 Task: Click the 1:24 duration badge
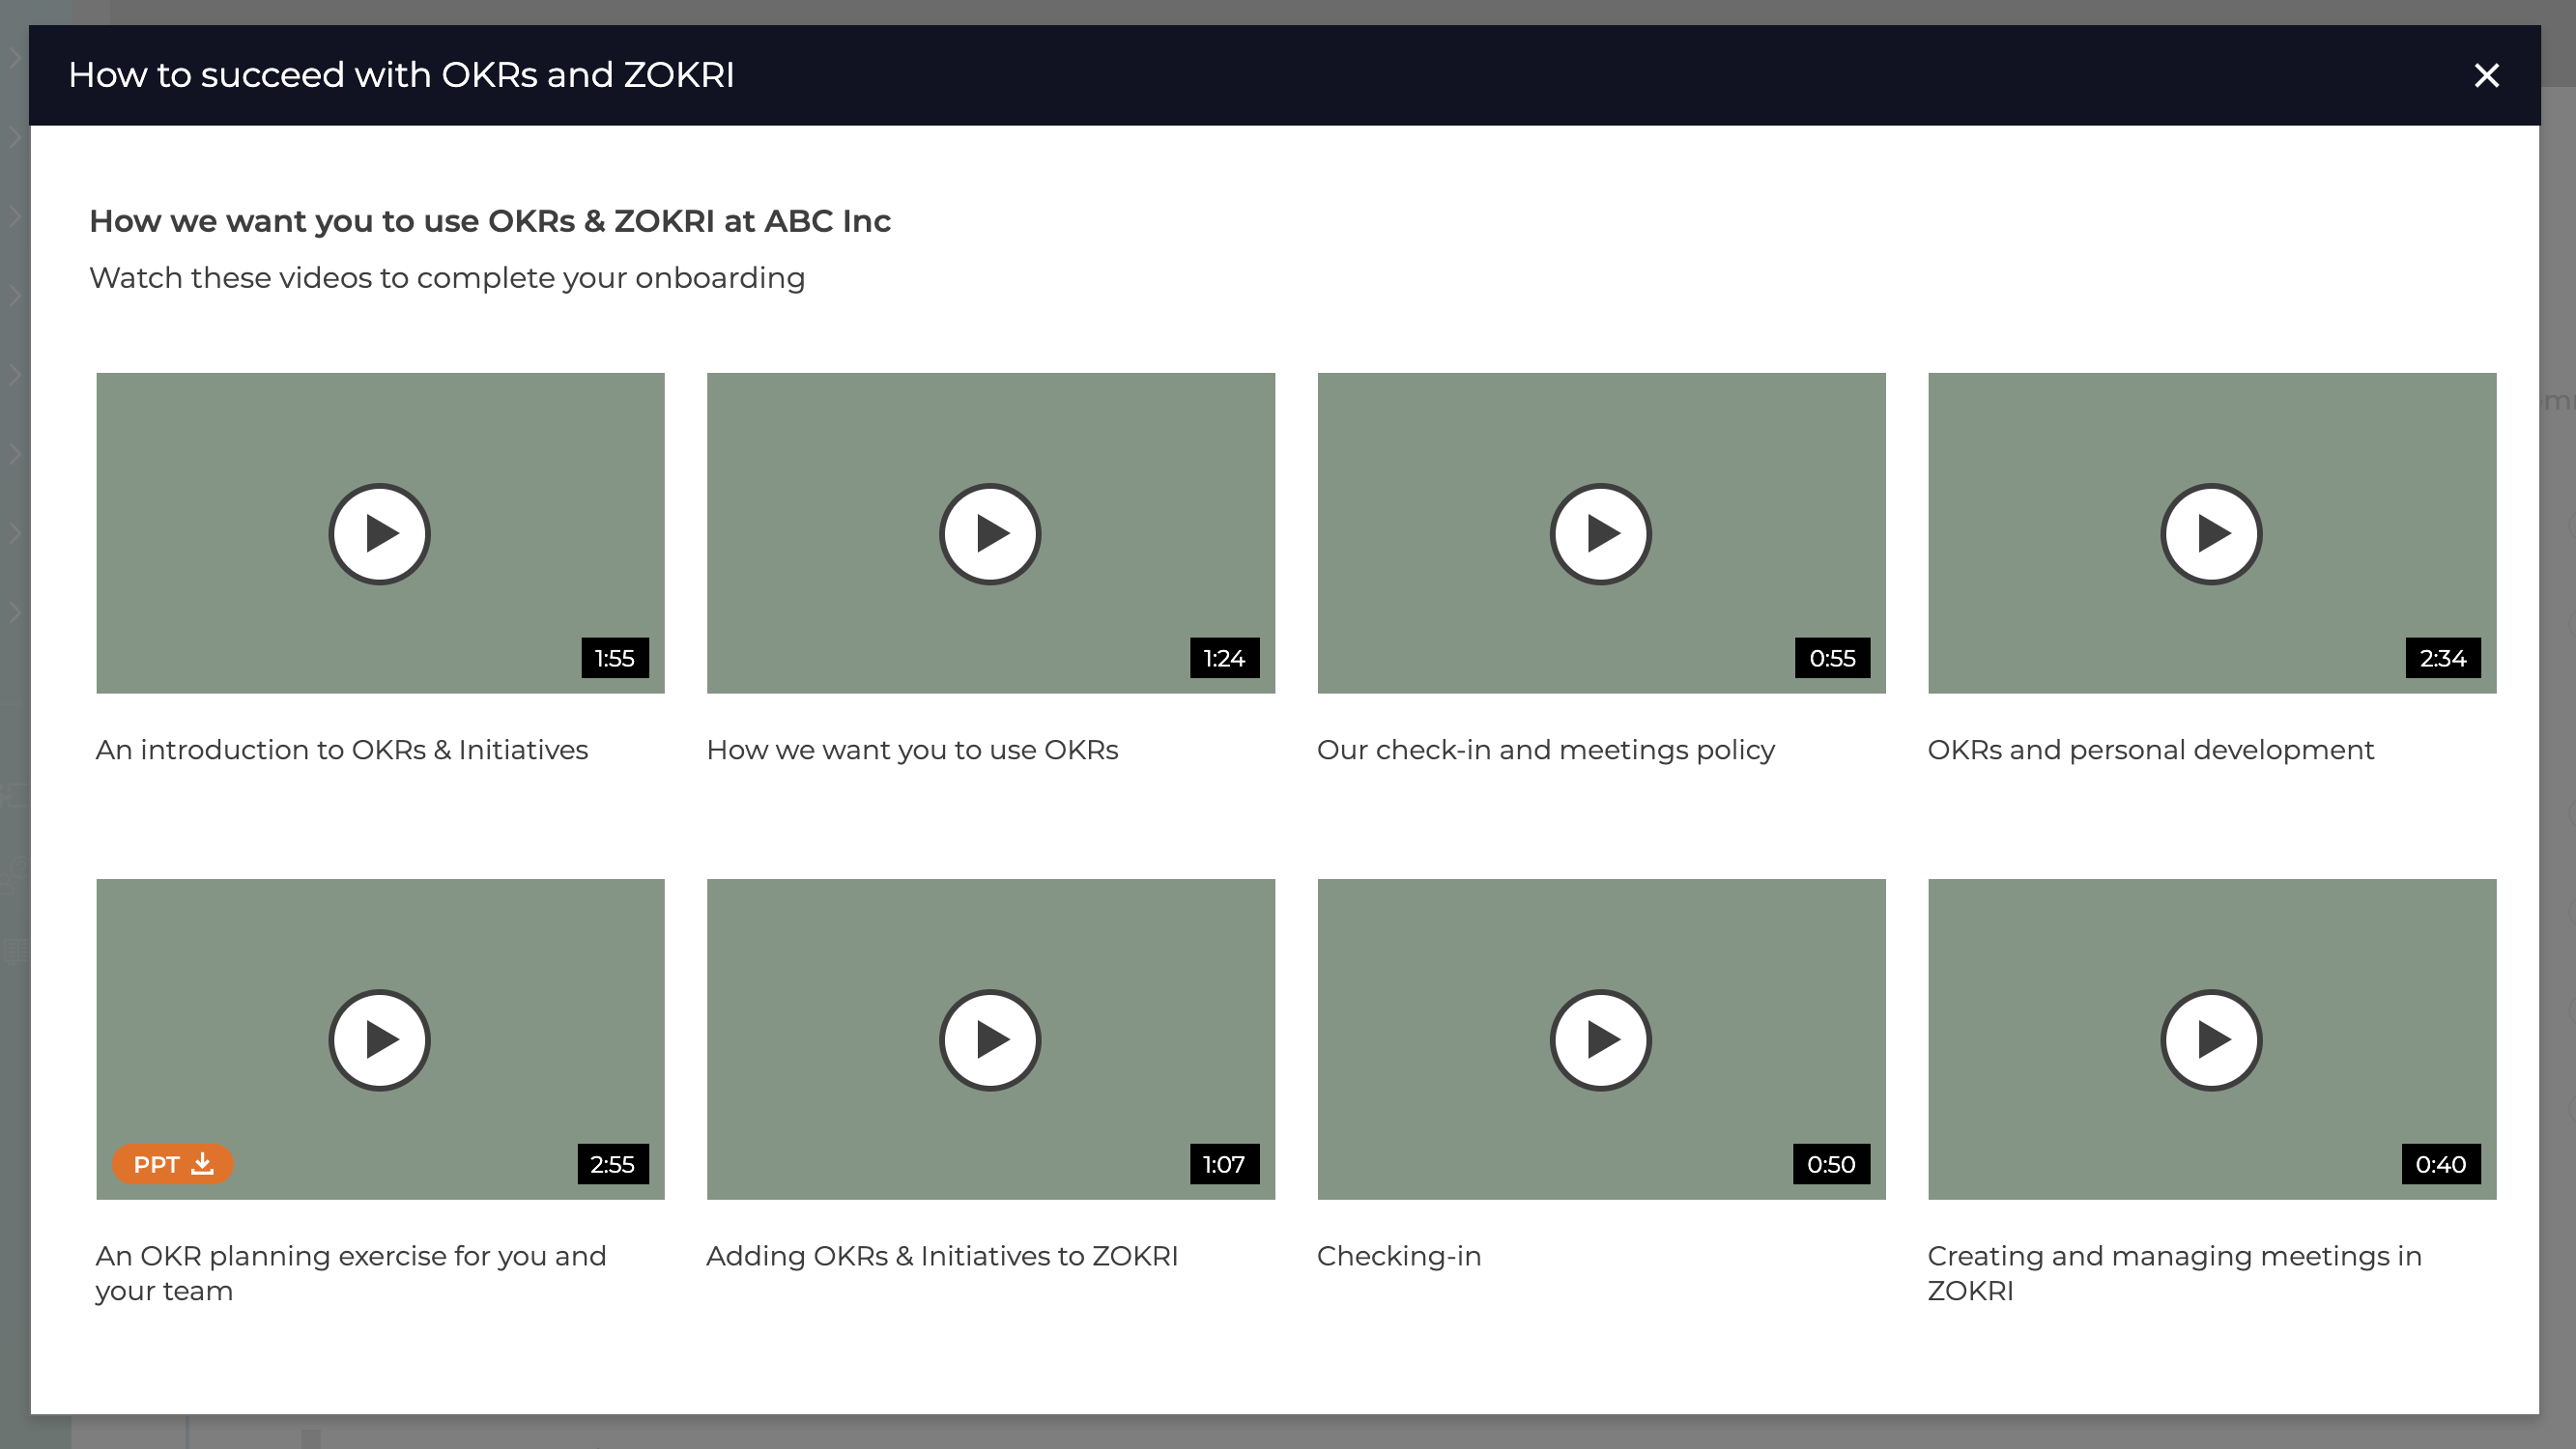click(1224, 658)
